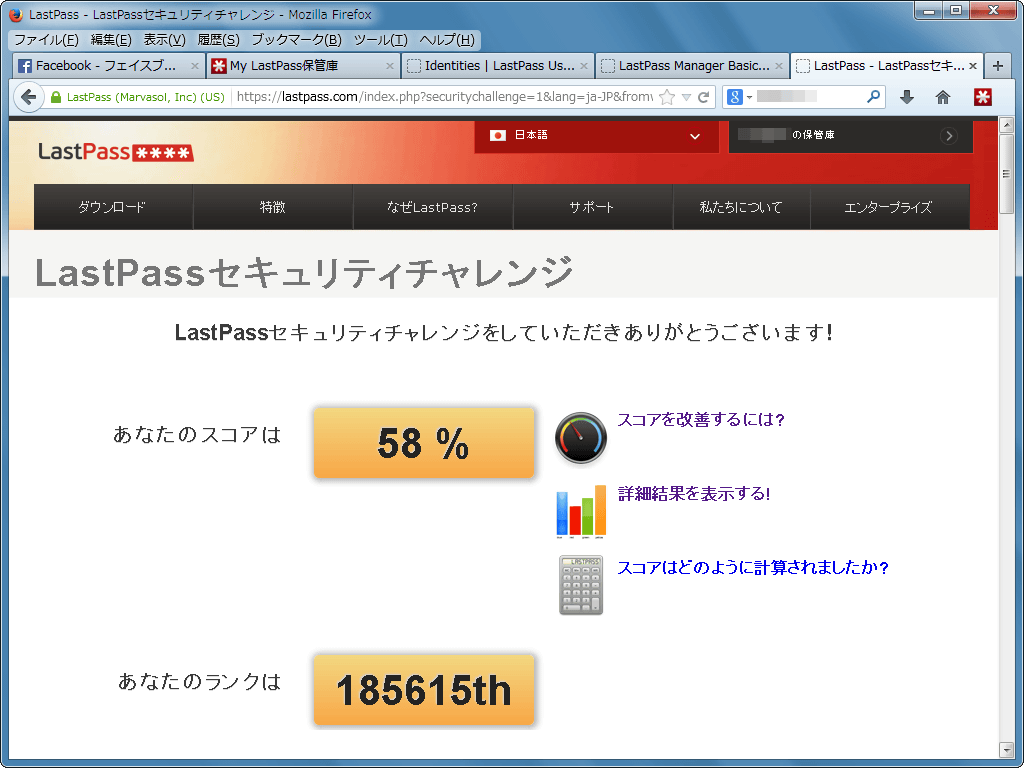
Task: Open ヘルプ(H) menu
Action: [447, 40]
